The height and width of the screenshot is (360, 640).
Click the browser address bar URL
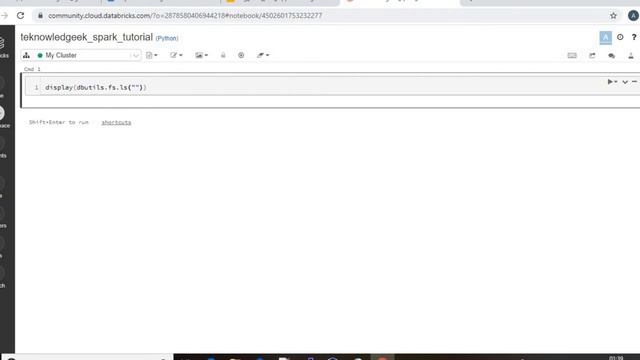click(185, 16)
